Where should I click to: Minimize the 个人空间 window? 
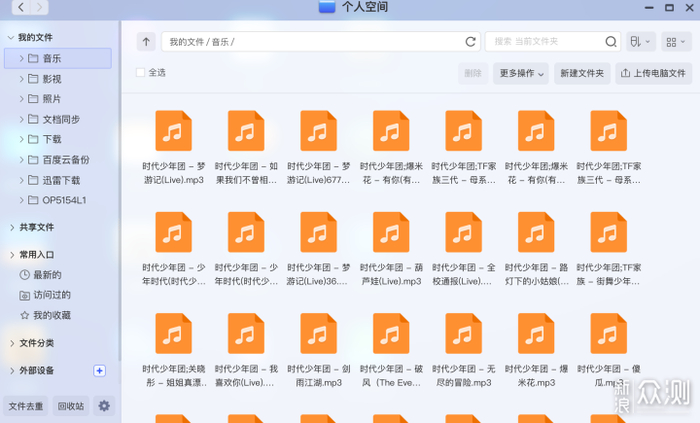[x=649, y=8]
